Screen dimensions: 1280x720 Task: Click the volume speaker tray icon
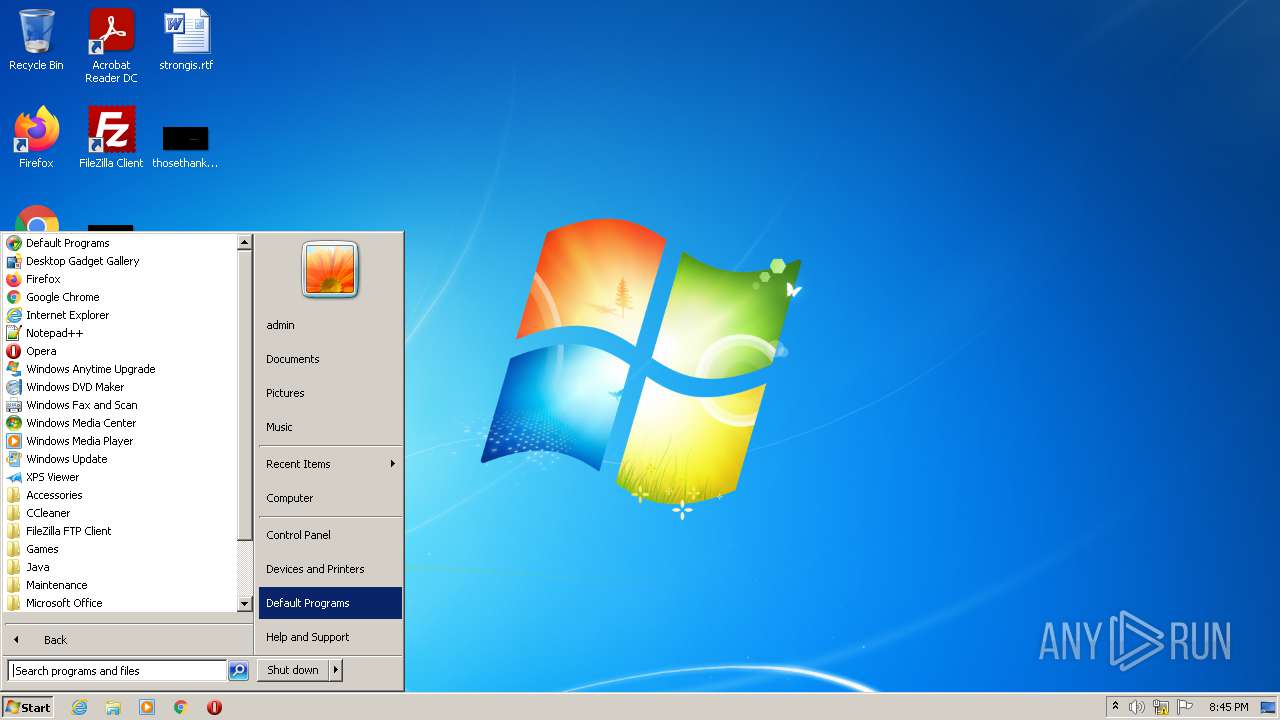click(x=1136, y=707)
